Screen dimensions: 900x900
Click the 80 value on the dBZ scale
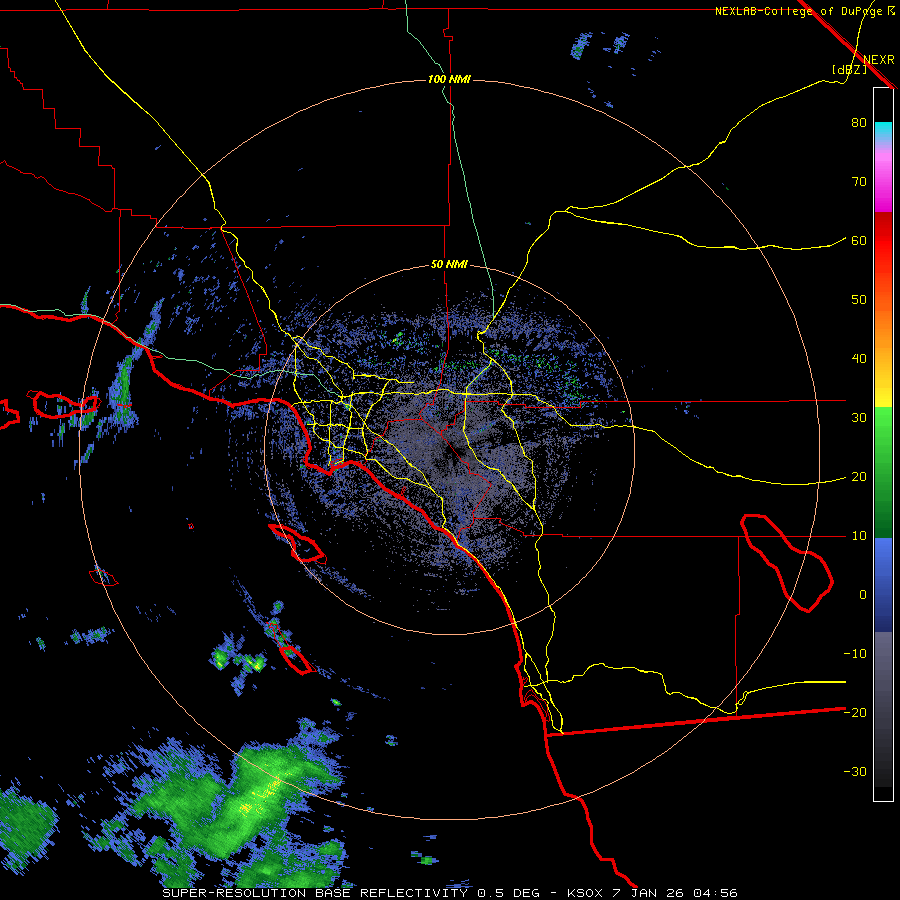tap(859, 123)
